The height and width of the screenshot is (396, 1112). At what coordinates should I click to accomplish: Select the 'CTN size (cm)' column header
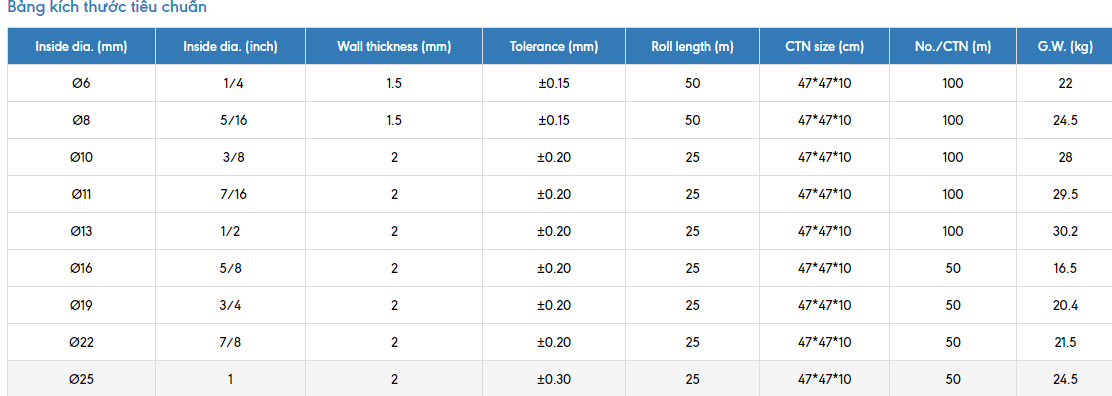824,47
